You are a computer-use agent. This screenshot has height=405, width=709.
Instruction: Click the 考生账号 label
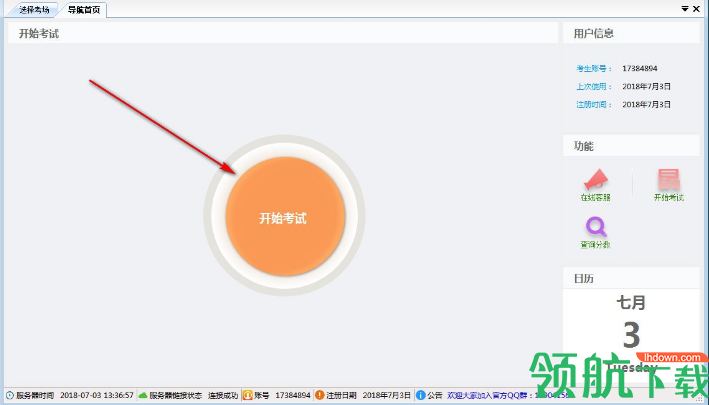pos(594,68)
